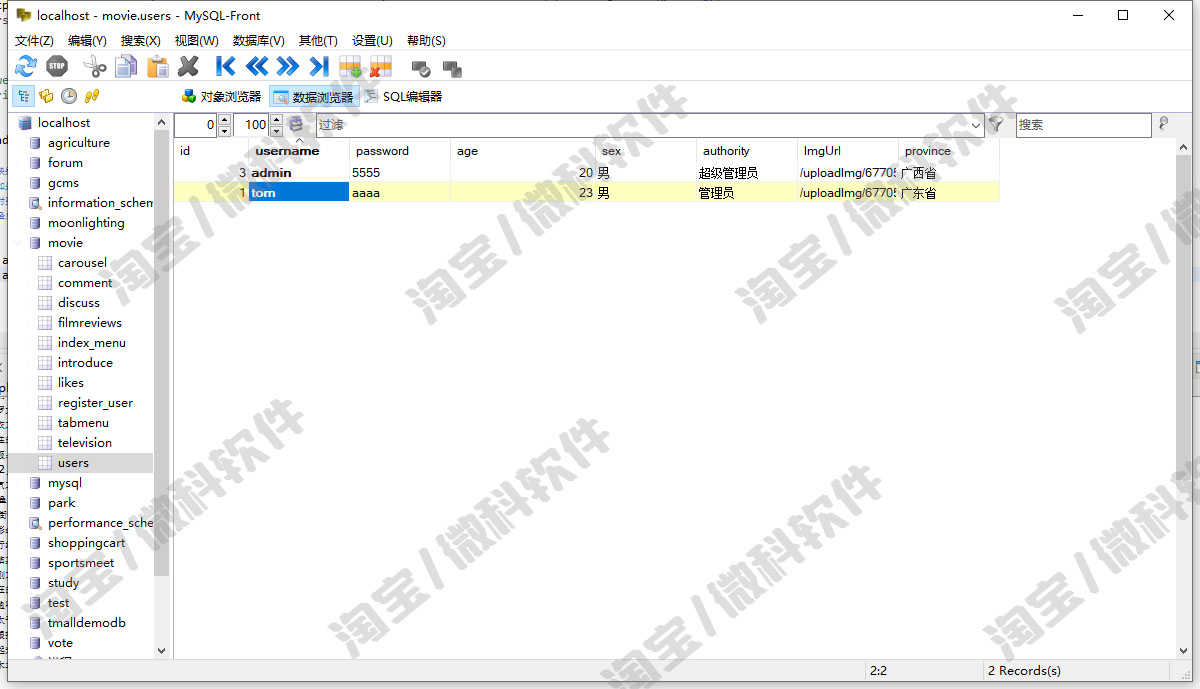Image resolution: width=1200 pixels, height=689 pixels.
Task: Open the filmreviews table
Action: coord(90,323)
